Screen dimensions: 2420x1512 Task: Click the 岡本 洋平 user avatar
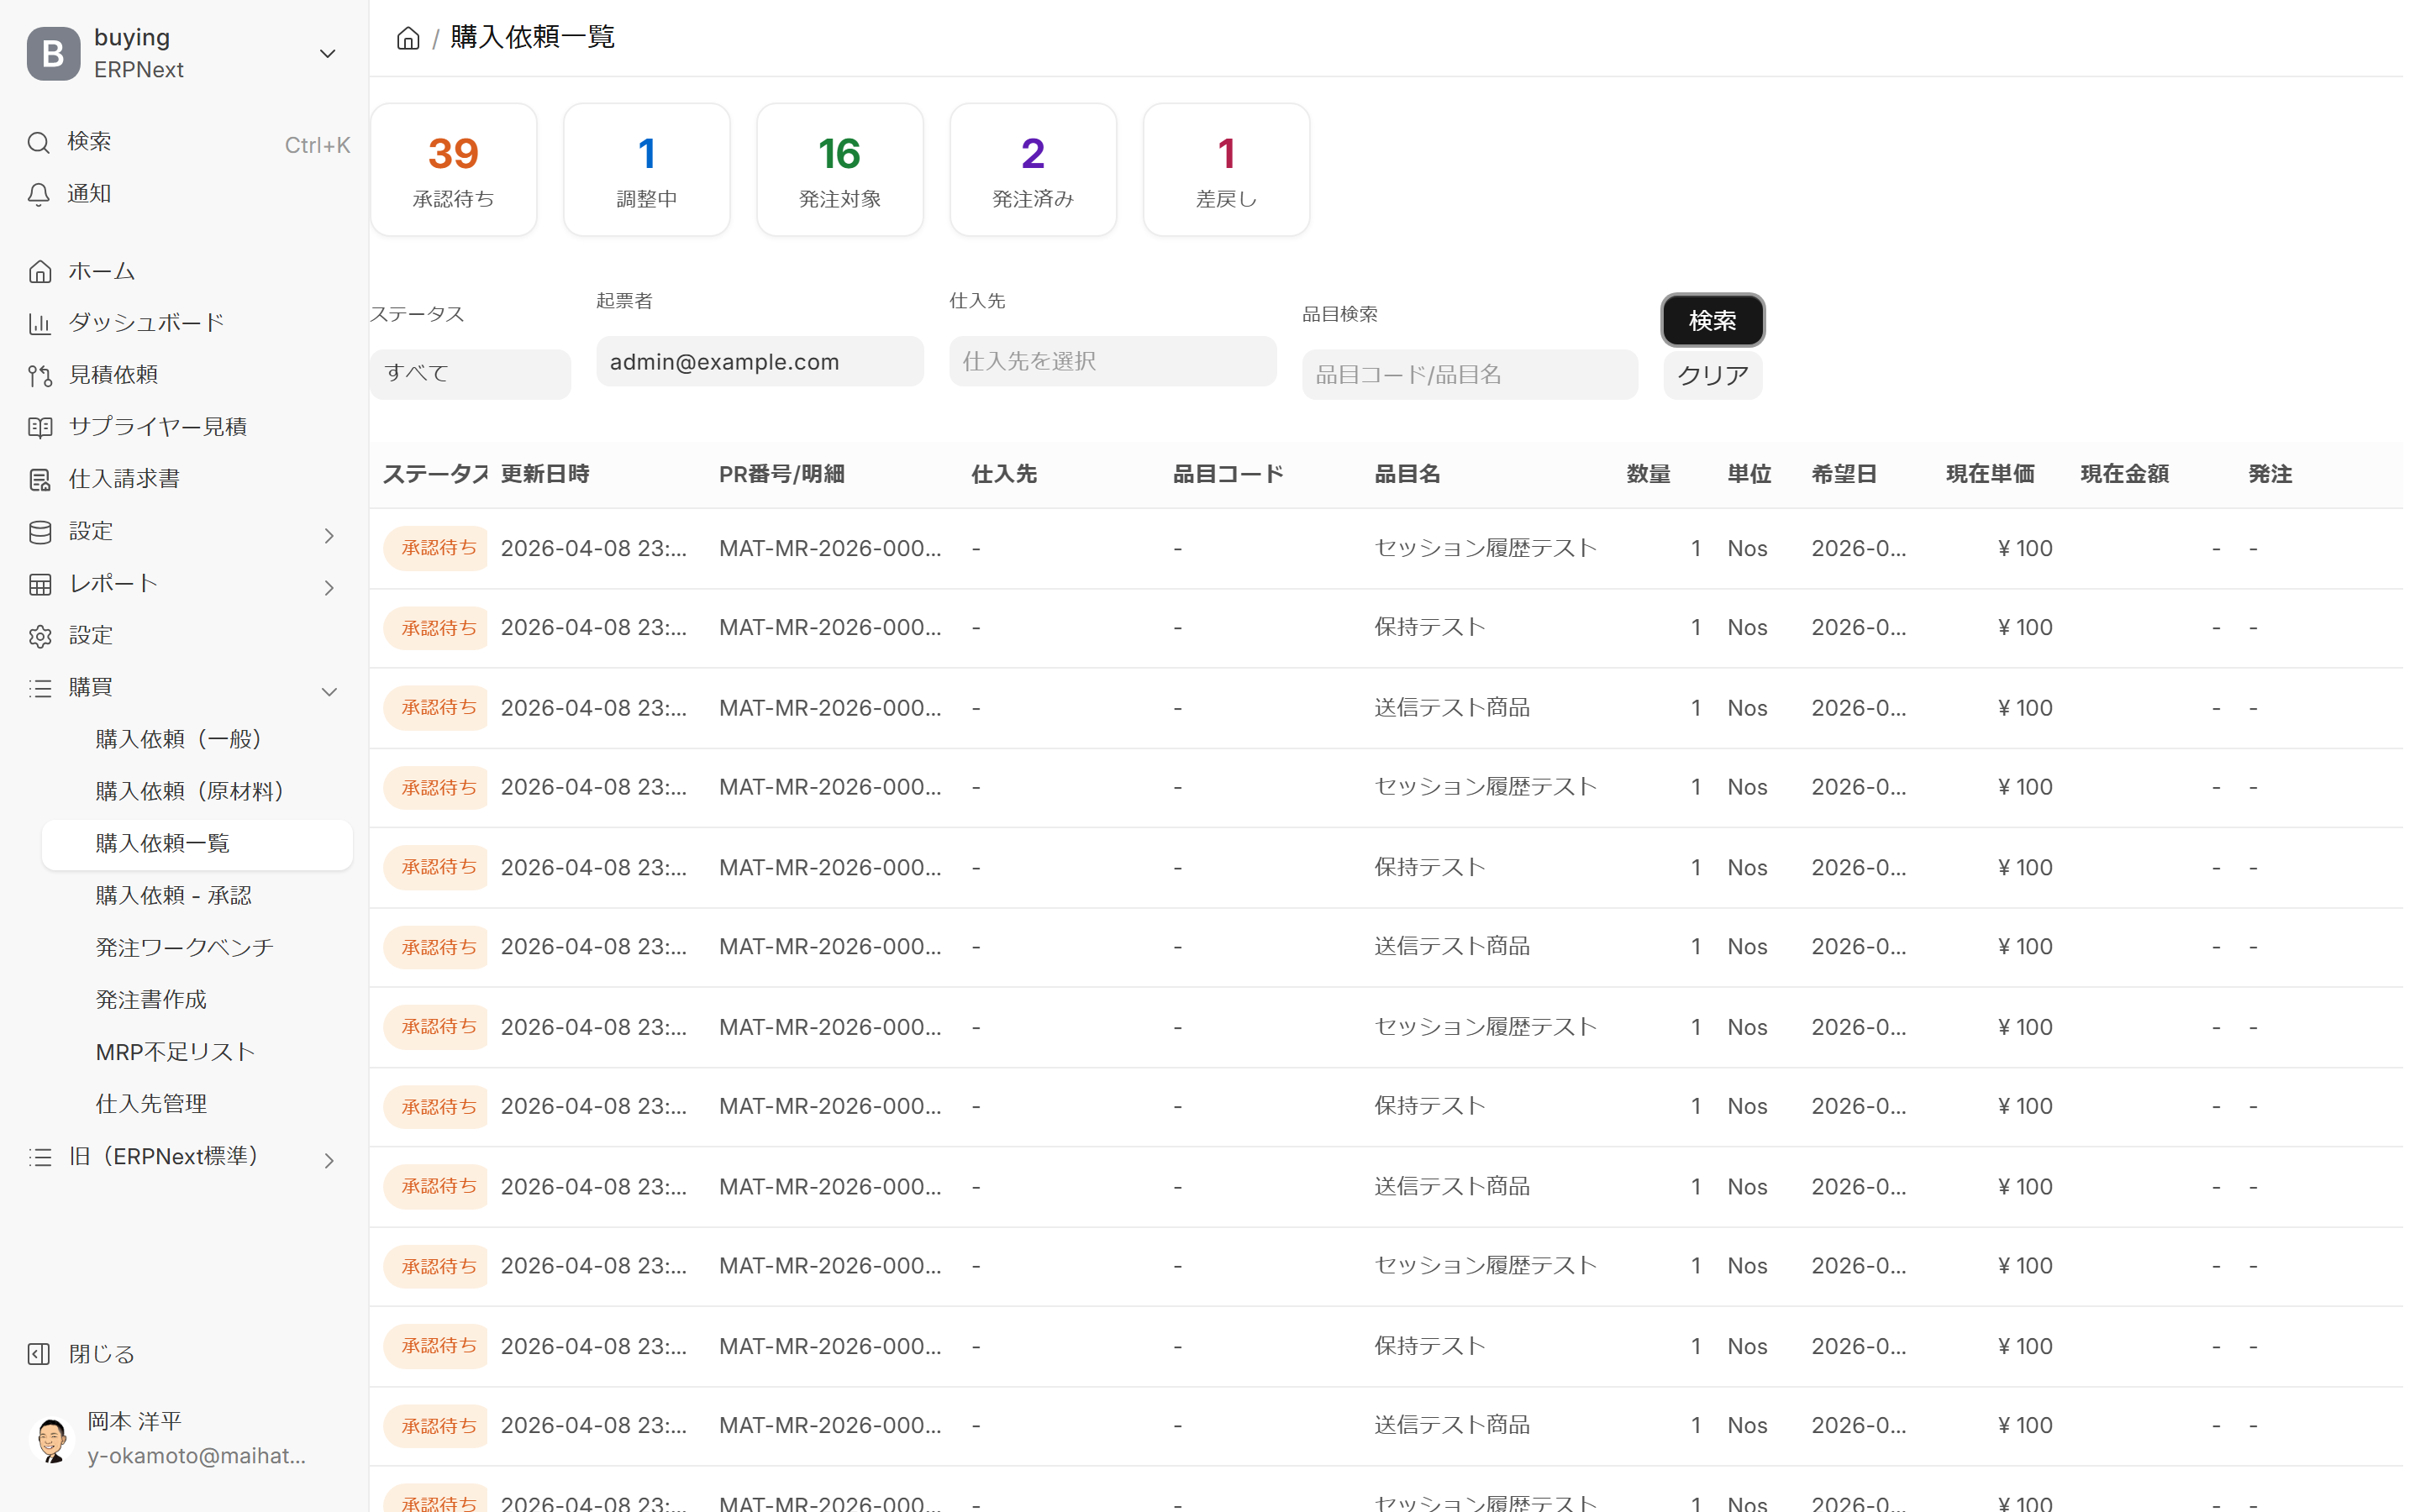point(52,1438)
